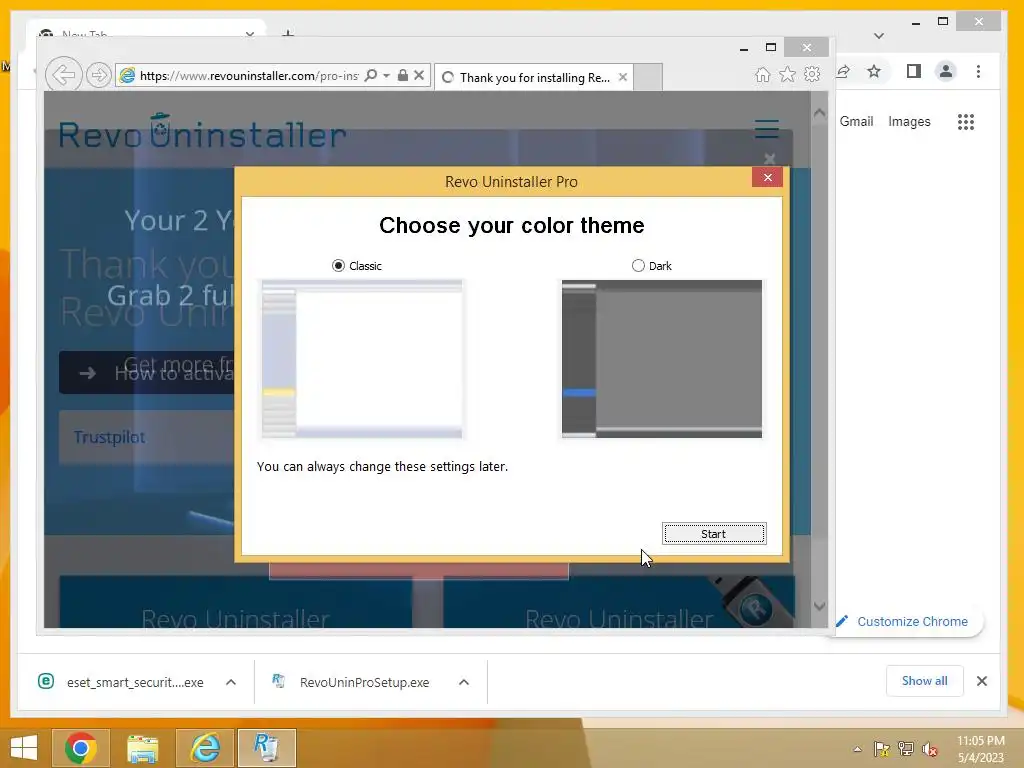Image resolution: width=1024 pixels, height=768 pixels.
Task: Stop page loading in Internet Explorer
Action: [x=419, y=75]
